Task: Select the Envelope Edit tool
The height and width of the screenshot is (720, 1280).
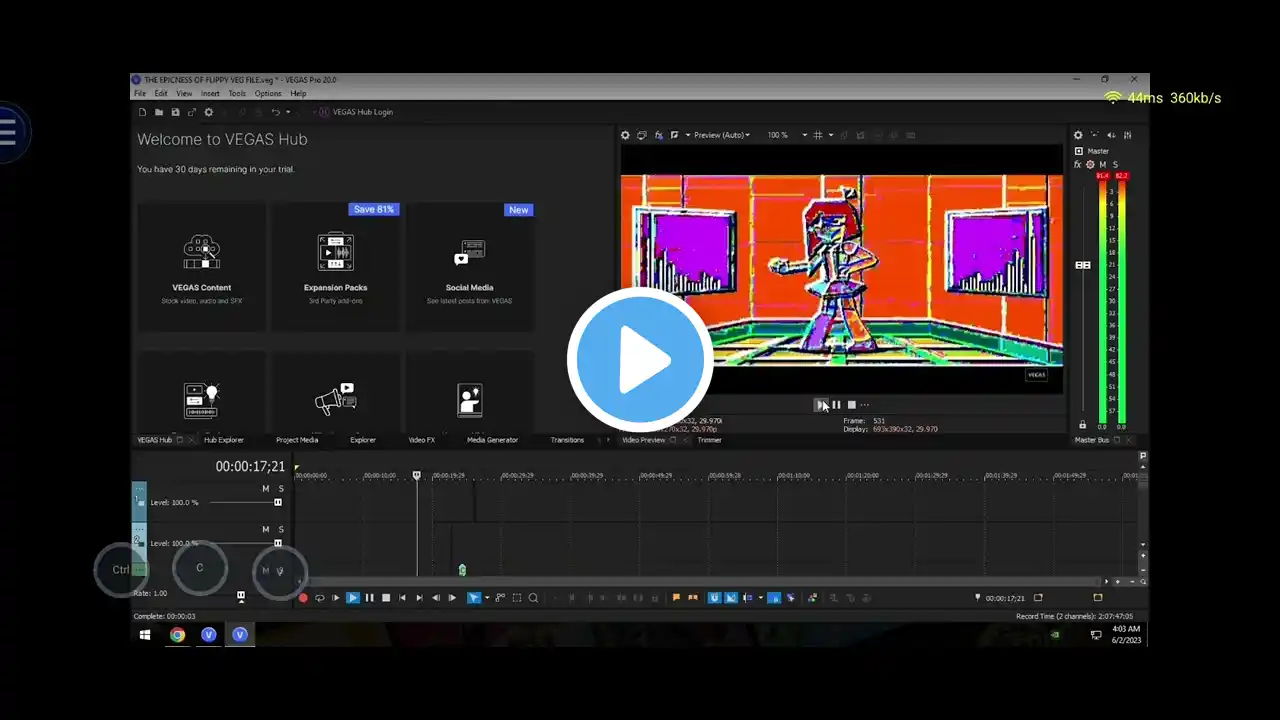Action: [x=500, y=598]
